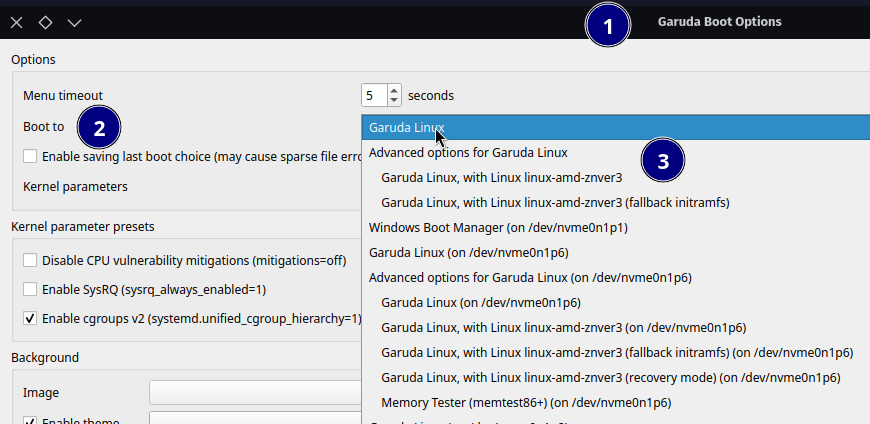Select recovery mode (on /dev/nvme0n1p6) entry
Image resolution: width=870 pixels, height=424 pixels.
(x=616, y=377)
